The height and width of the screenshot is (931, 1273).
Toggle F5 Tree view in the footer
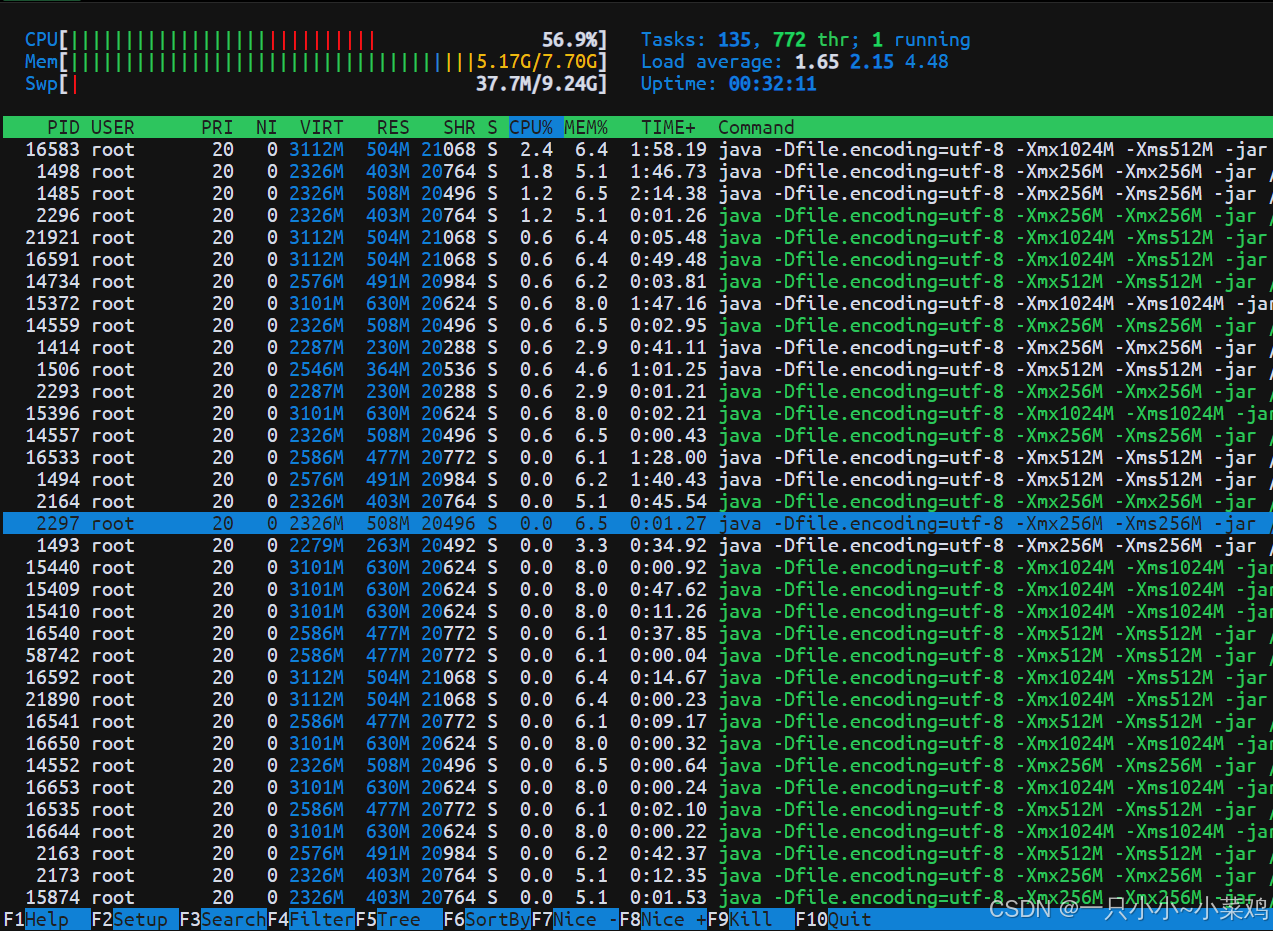[398, 920]
